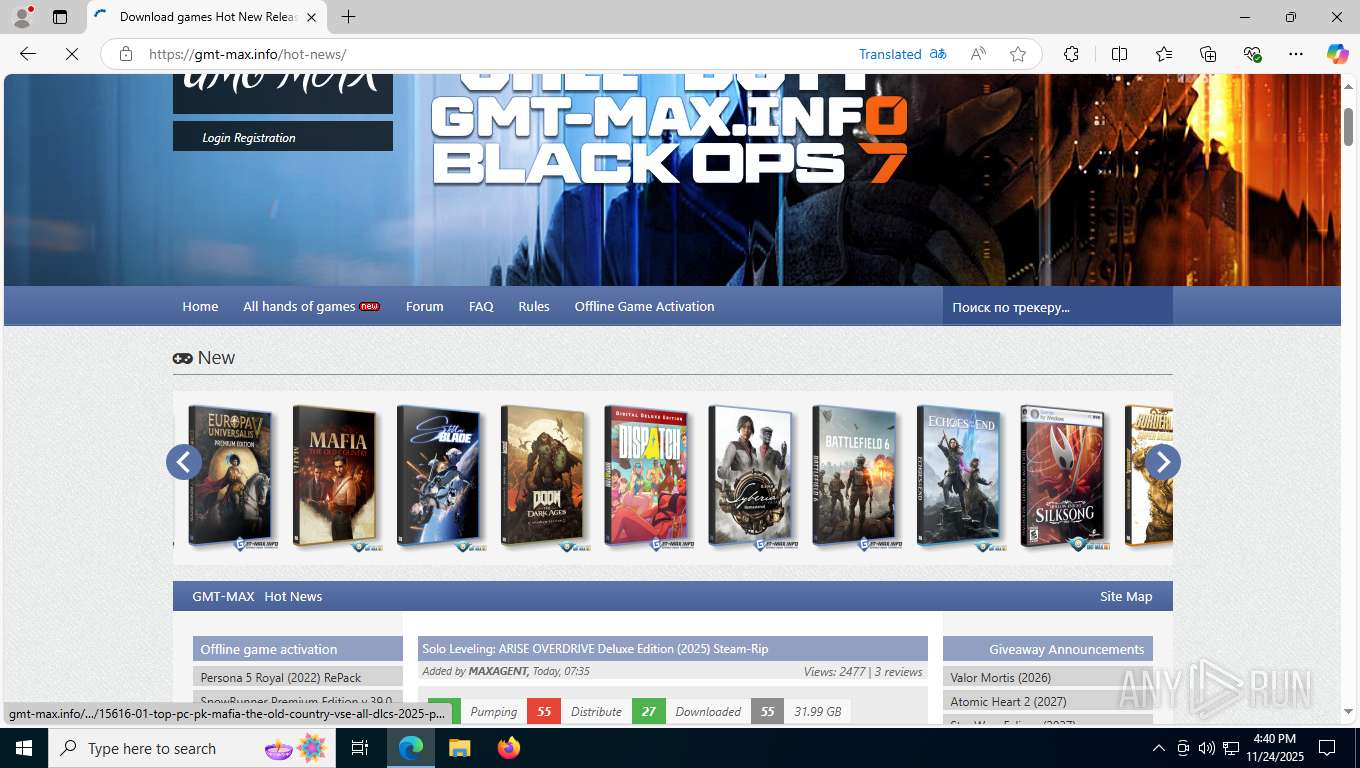Toggle split screen view

coord(1120,54)
